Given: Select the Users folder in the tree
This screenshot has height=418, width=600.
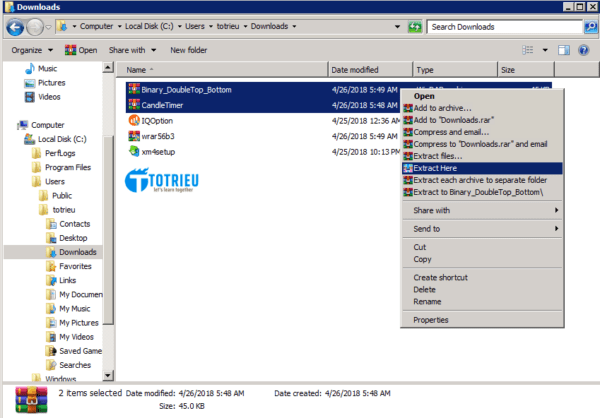Looking at the screenshot, I should [x=48, y=181].
